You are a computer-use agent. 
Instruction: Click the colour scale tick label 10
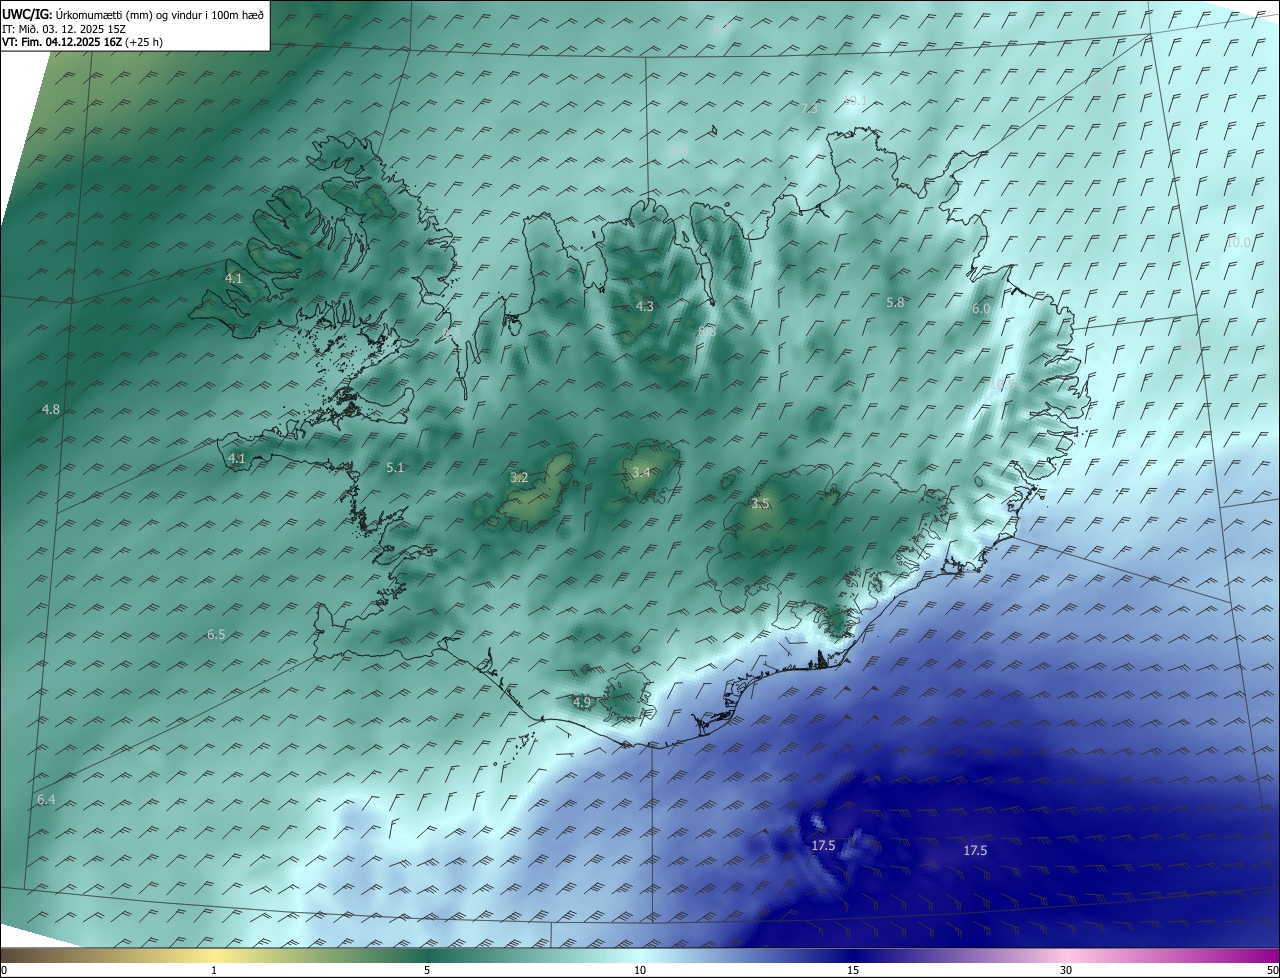coord(640,970)
